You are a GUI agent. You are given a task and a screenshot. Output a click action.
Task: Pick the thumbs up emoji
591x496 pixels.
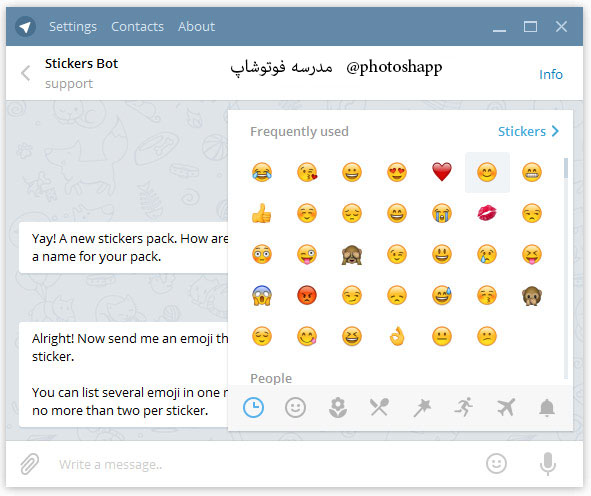[262, 213]
